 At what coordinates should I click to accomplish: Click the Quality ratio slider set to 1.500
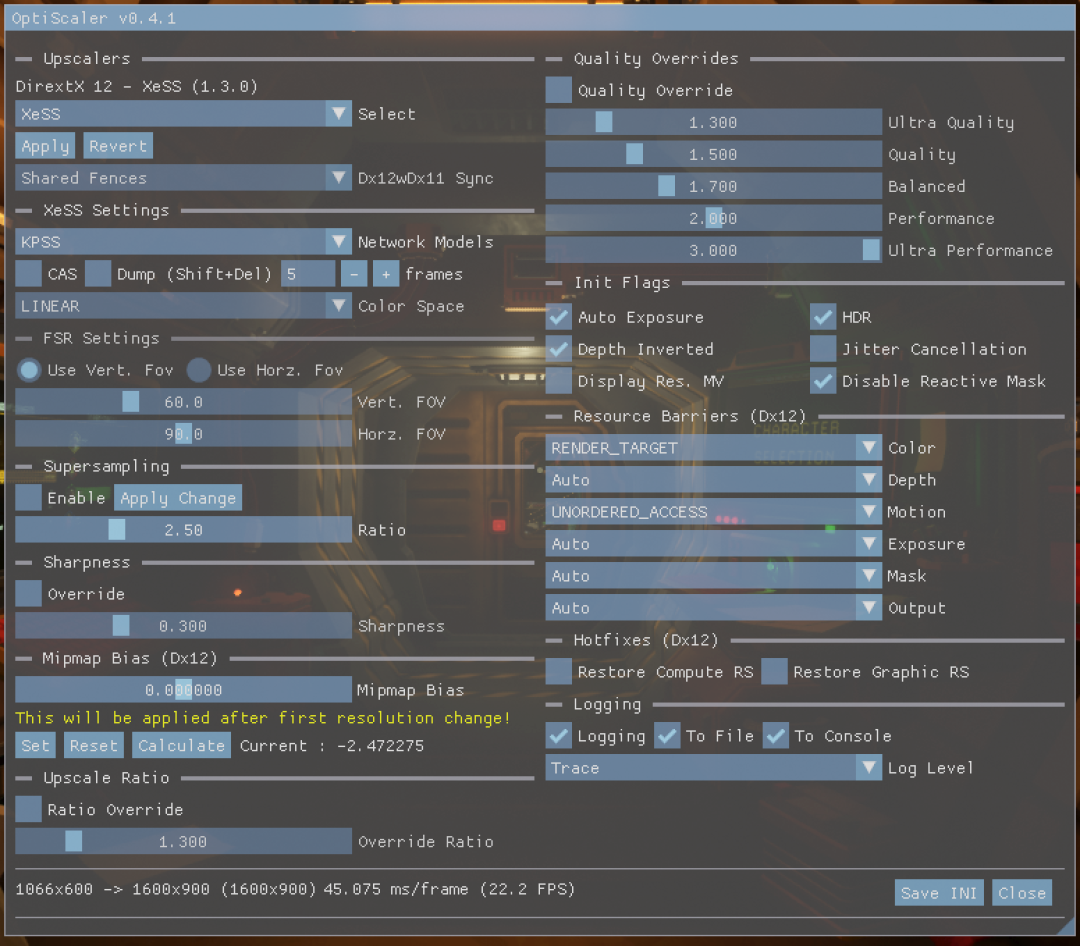tap(714, 154)
